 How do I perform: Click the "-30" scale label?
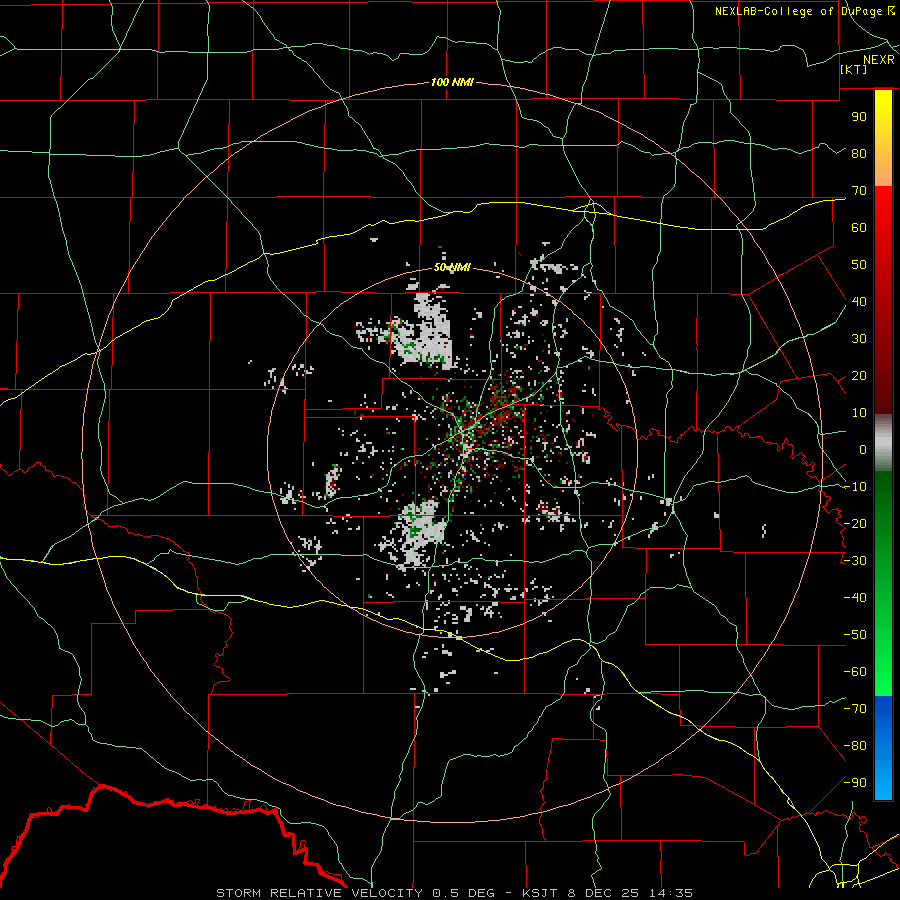[855, 561]
